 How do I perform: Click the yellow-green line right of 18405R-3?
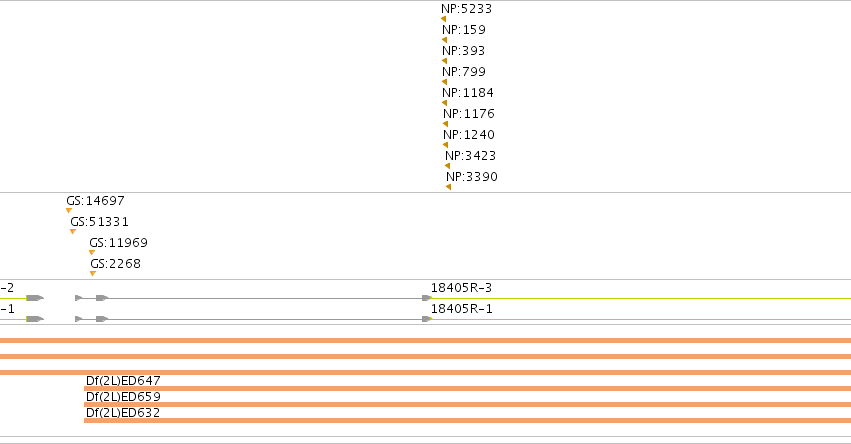pos(641,298)
